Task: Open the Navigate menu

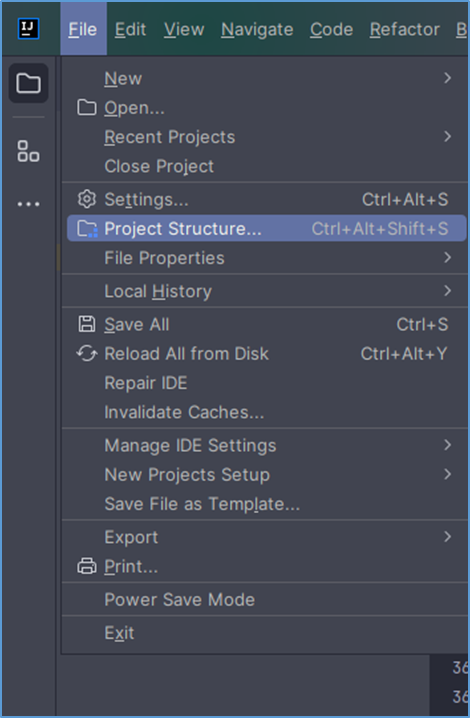Action: click(257, 29)
